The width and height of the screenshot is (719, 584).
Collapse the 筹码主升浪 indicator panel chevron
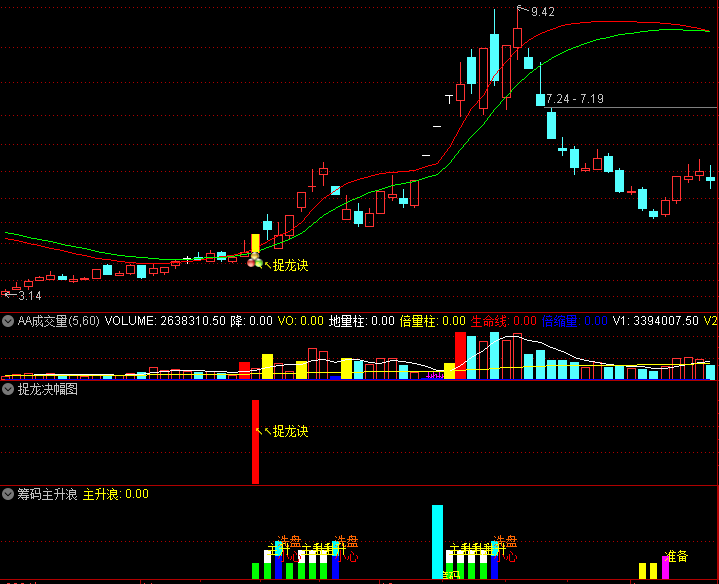8,494
